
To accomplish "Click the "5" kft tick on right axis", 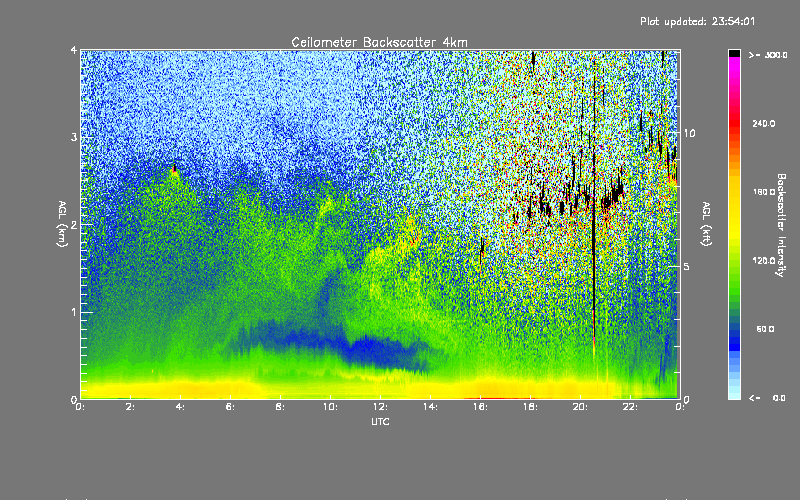I will tap(687, 266).
